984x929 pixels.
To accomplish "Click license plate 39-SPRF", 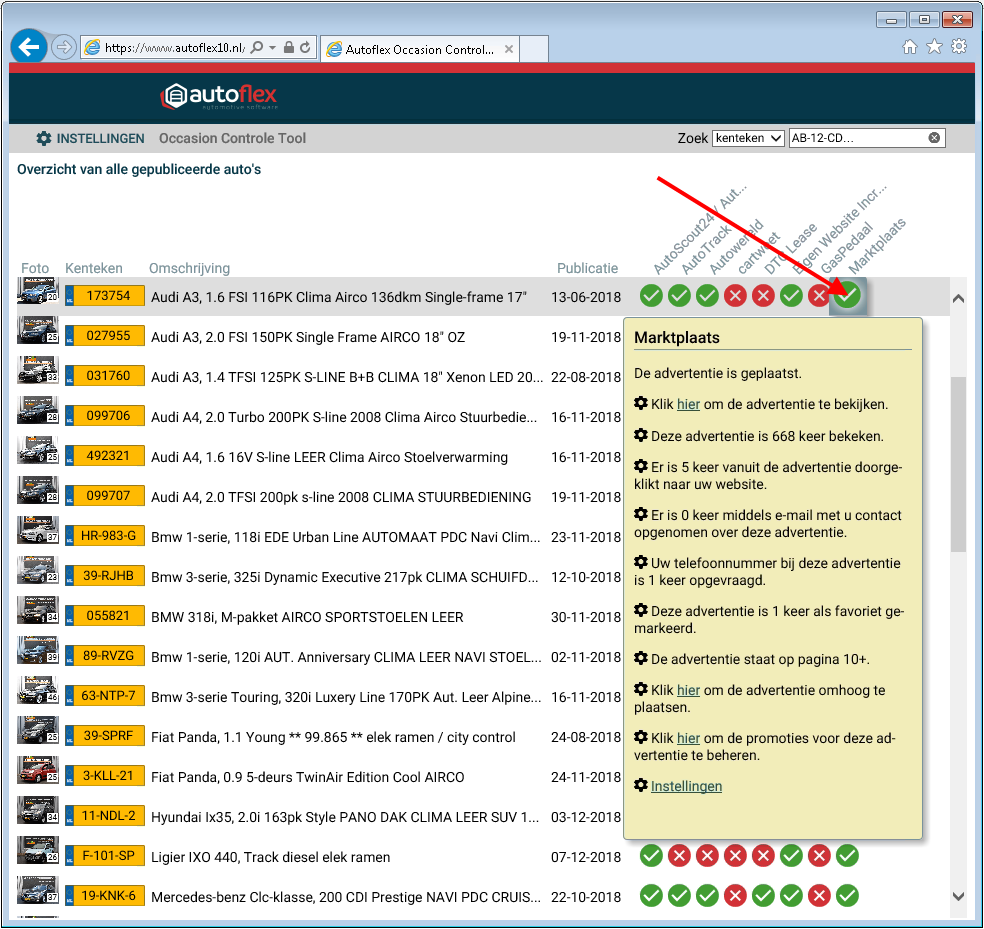I will pyautogui.click(x=105, y=736).
